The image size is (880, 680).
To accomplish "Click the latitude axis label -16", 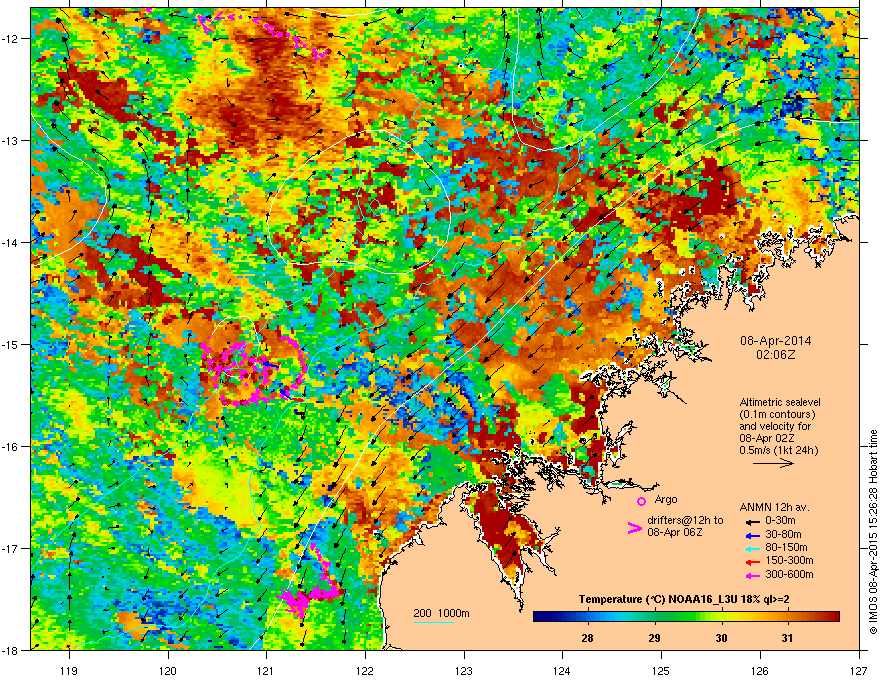I will (x=11, y=447).
